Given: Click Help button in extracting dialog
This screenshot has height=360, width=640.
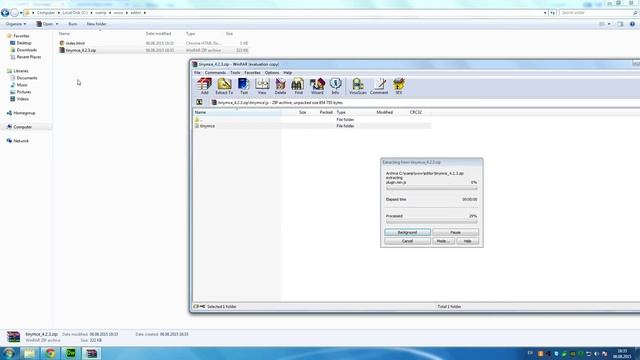Looking at the screenshot, I should click(x=468, y=241).
